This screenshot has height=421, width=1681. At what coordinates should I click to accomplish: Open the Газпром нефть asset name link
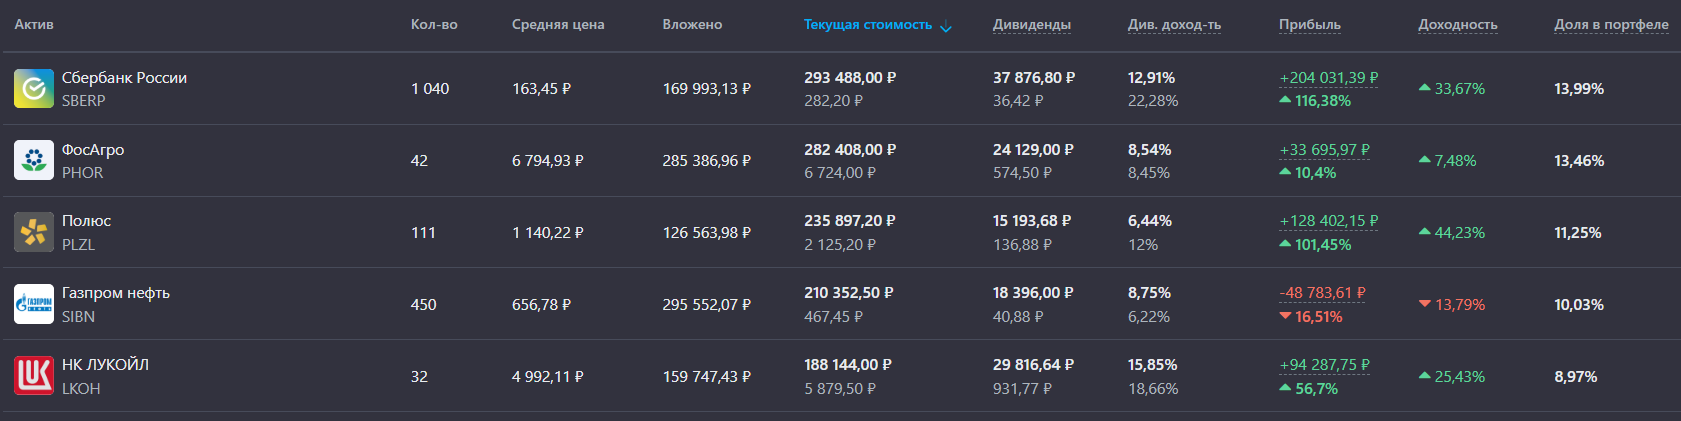point(116,293)
